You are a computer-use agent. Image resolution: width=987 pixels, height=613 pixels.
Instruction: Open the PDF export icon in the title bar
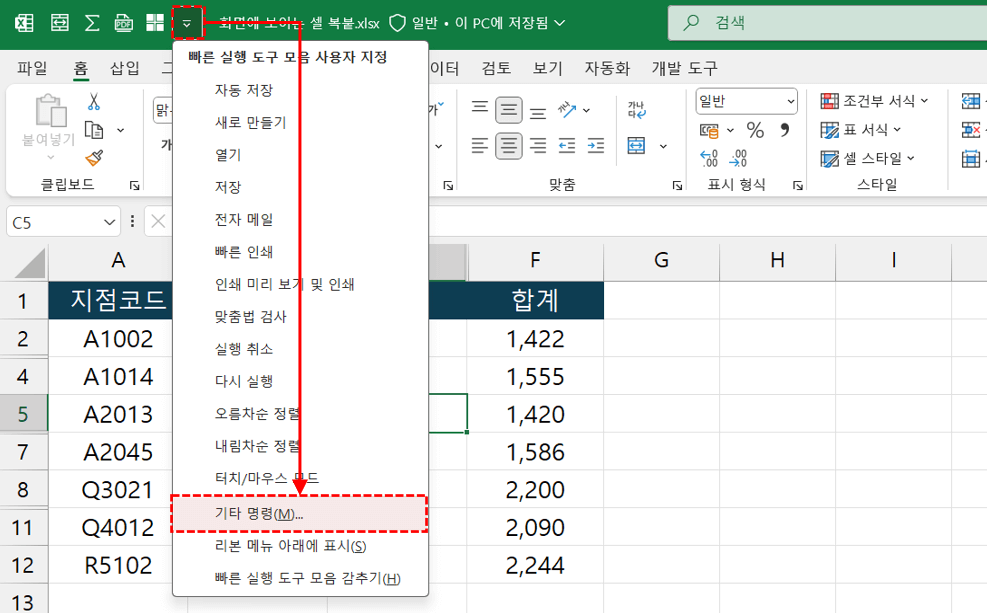(x=125, y=21)
